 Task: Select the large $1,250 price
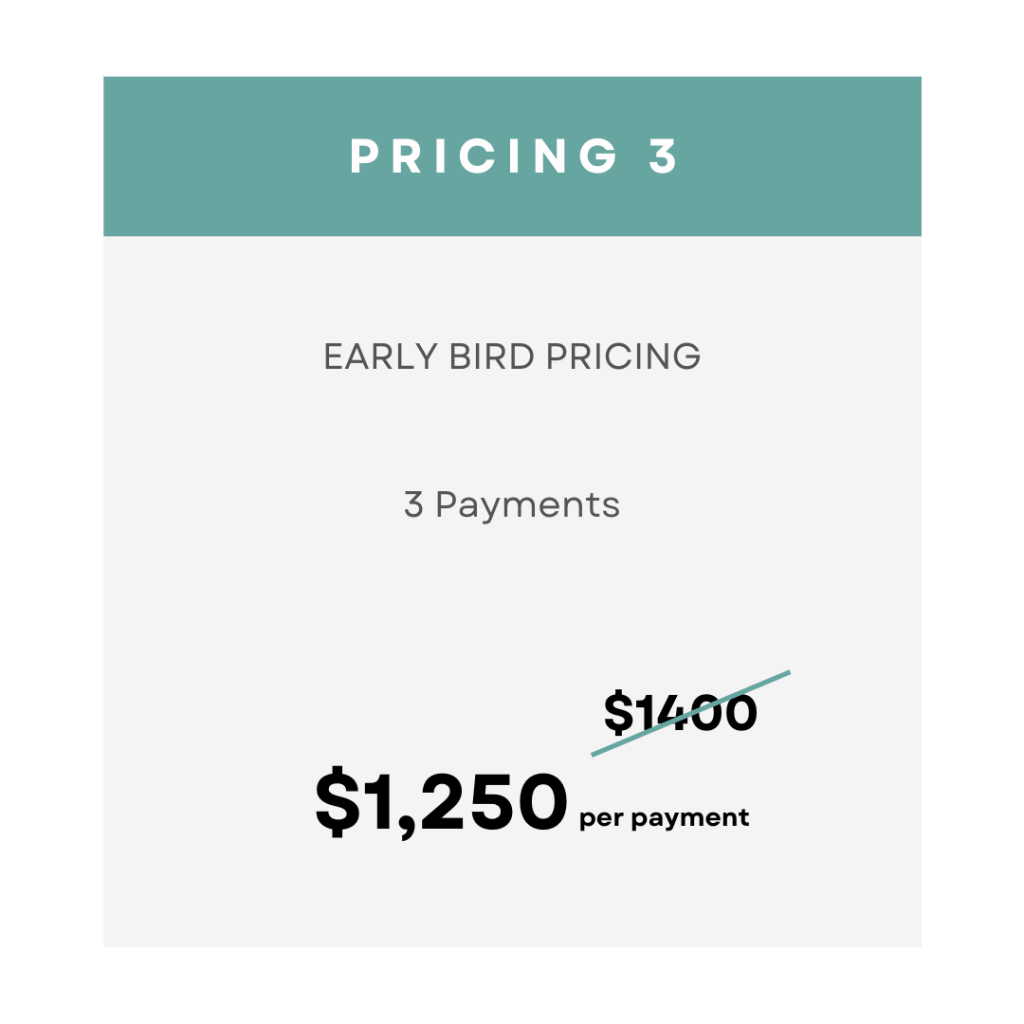[441, 801]
